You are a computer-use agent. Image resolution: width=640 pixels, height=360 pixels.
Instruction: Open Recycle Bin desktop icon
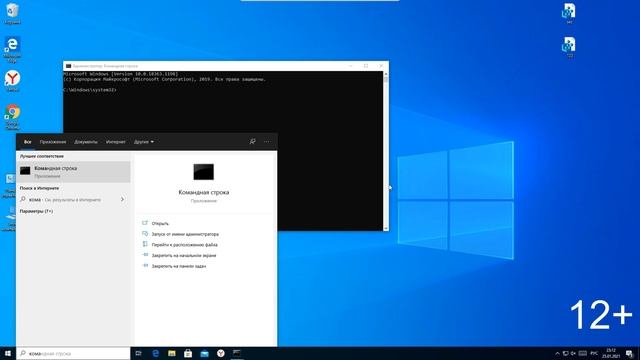(12, 13)
